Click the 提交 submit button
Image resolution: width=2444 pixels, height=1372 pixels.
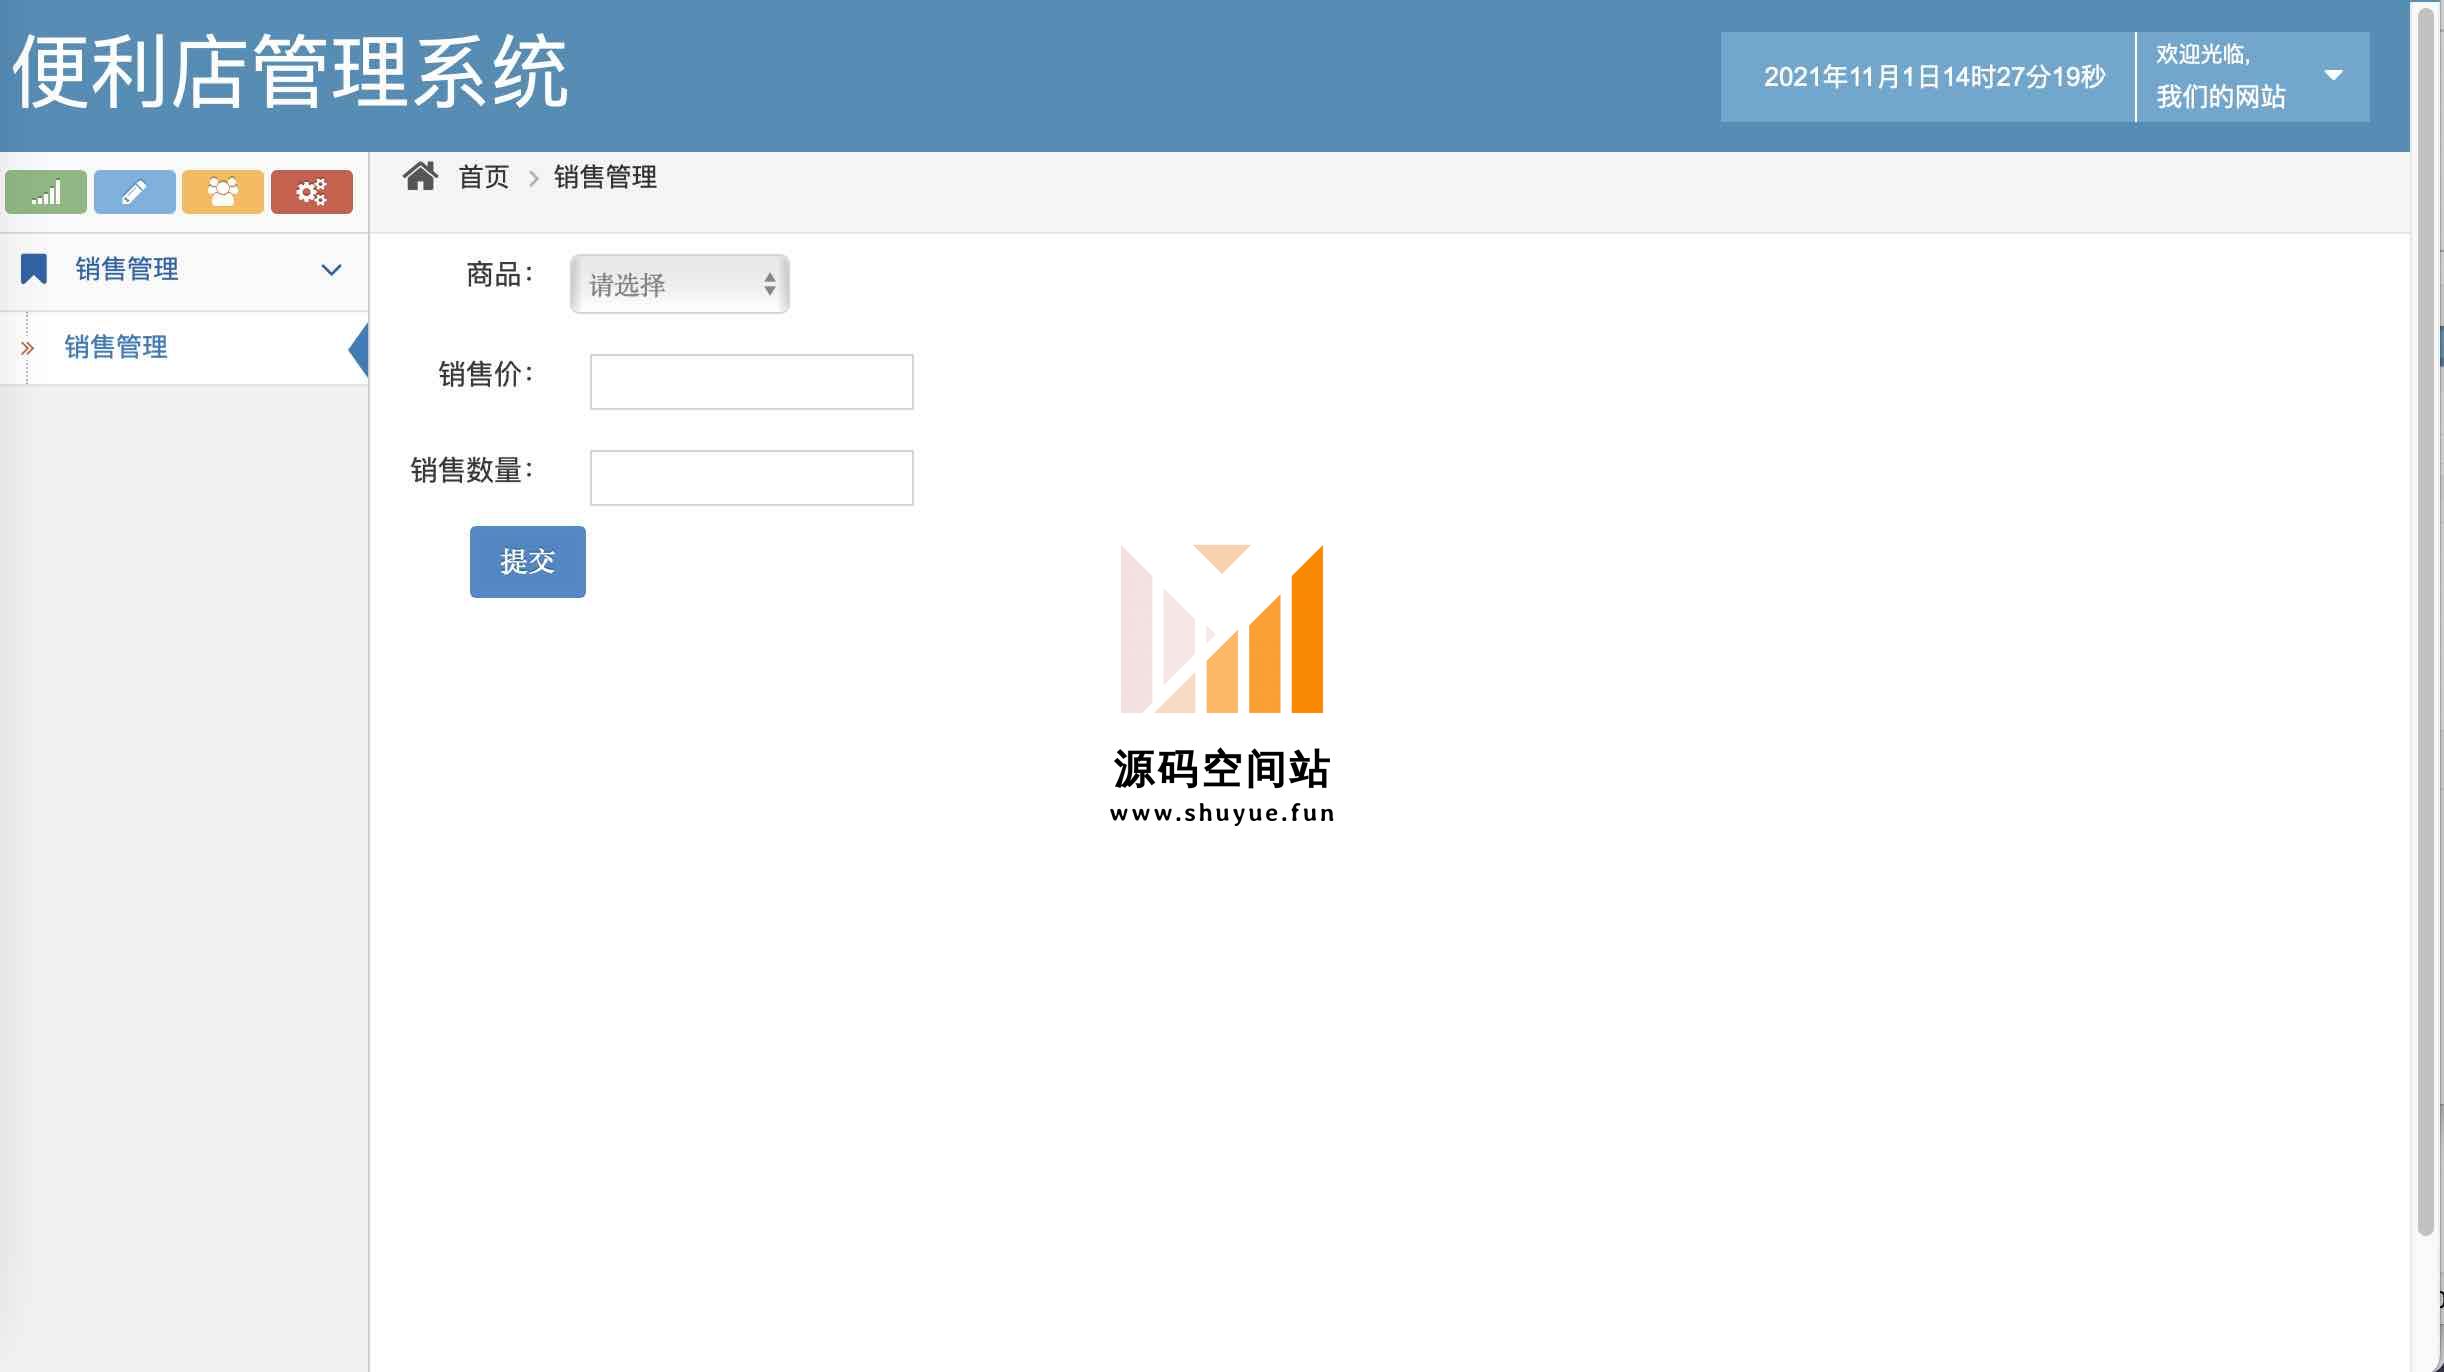pyautogui.click(x=528, y=562)
